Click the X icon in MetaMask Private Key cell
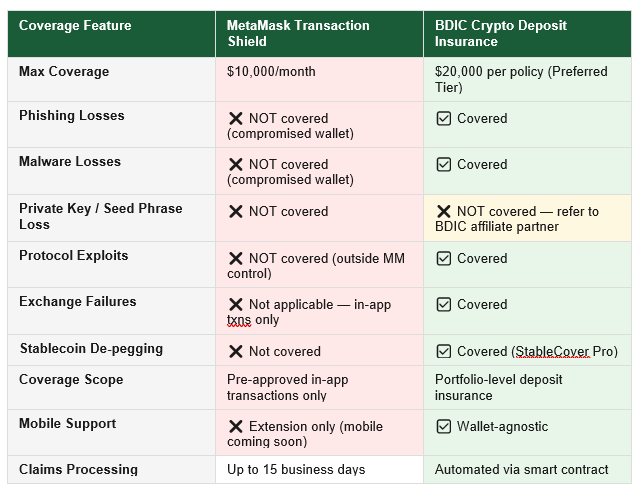Viewport: 643px width, 499px height. (236, 212)
